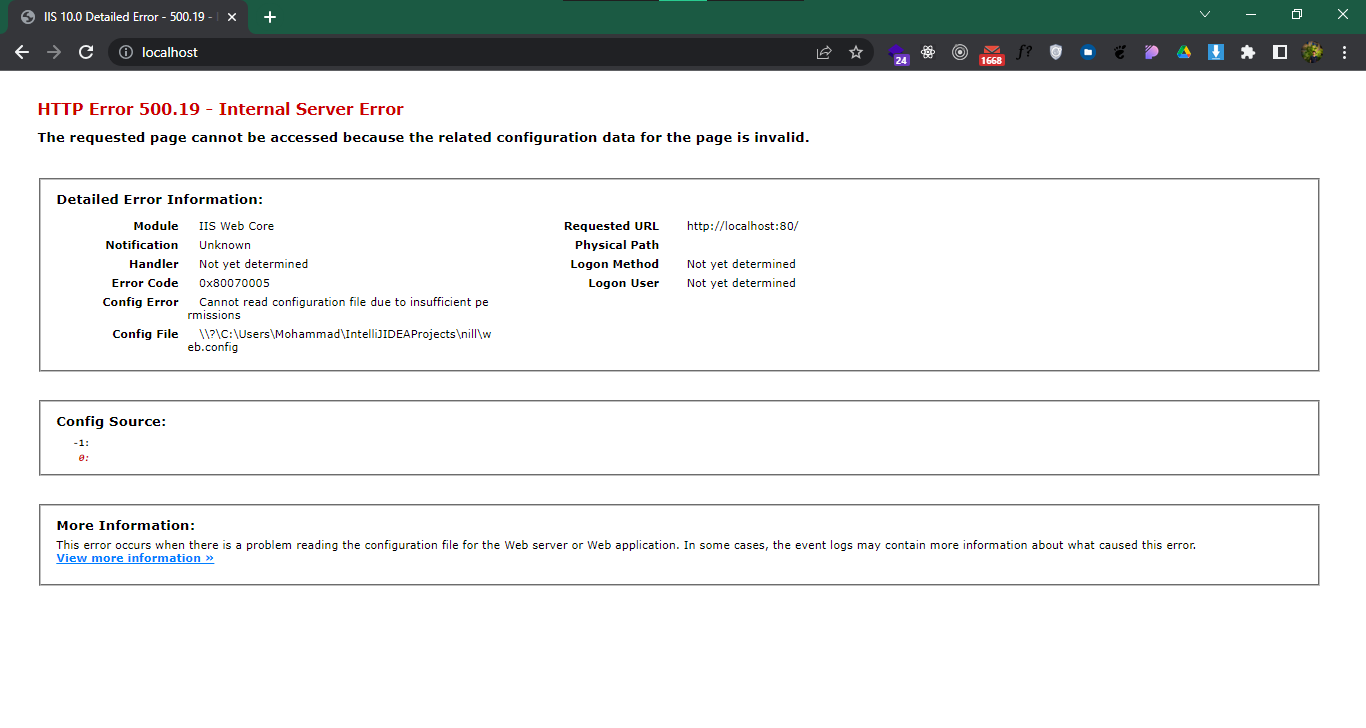Viewport: 1366px width, 728px height.
Task: Open the Extensions puzzle piece menu
Action: (1248, 52)
